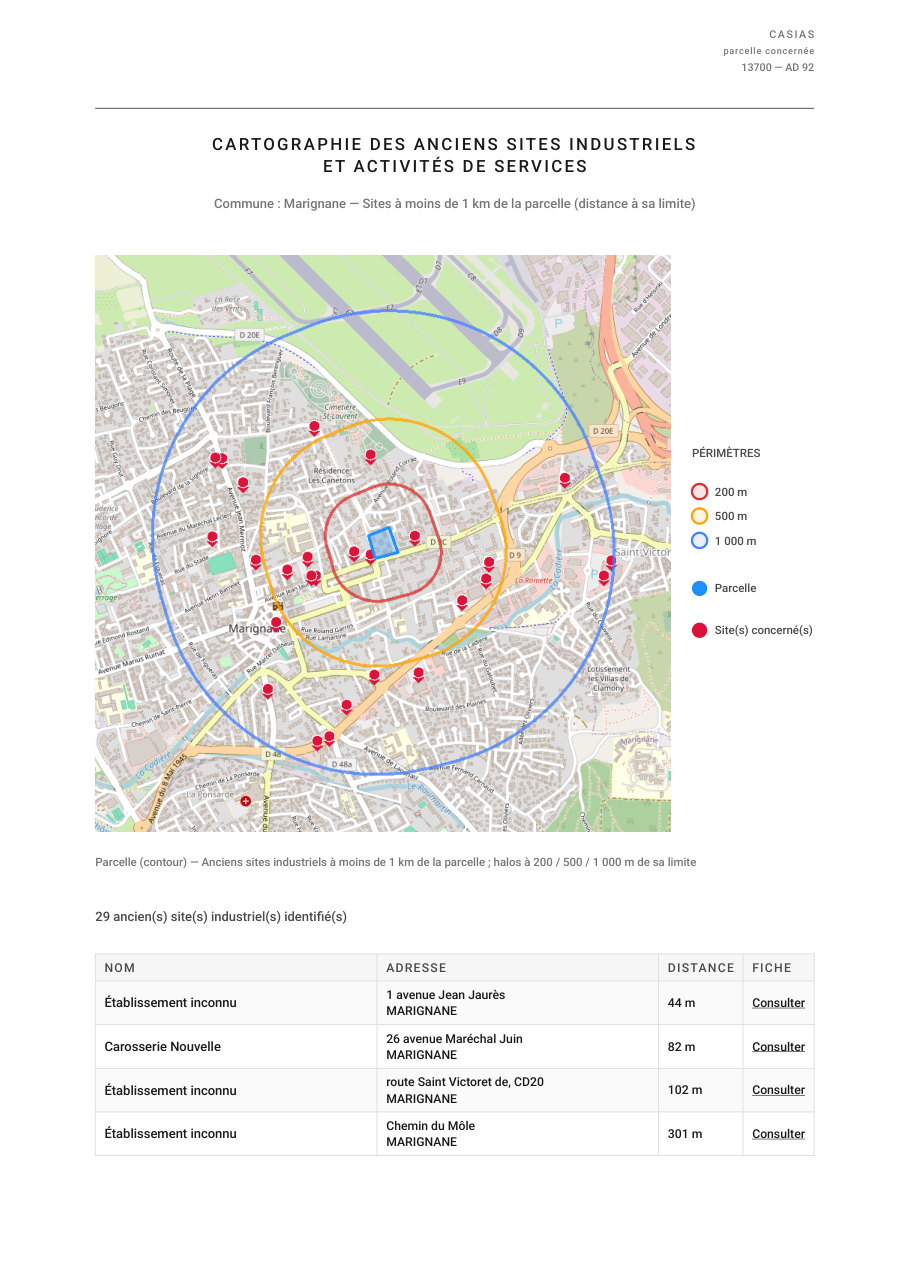Click the red Site(s) concerné(s) dot in the legend
Image resolution: width=910 pixels, height=1287 pixels.
[700, 630]
